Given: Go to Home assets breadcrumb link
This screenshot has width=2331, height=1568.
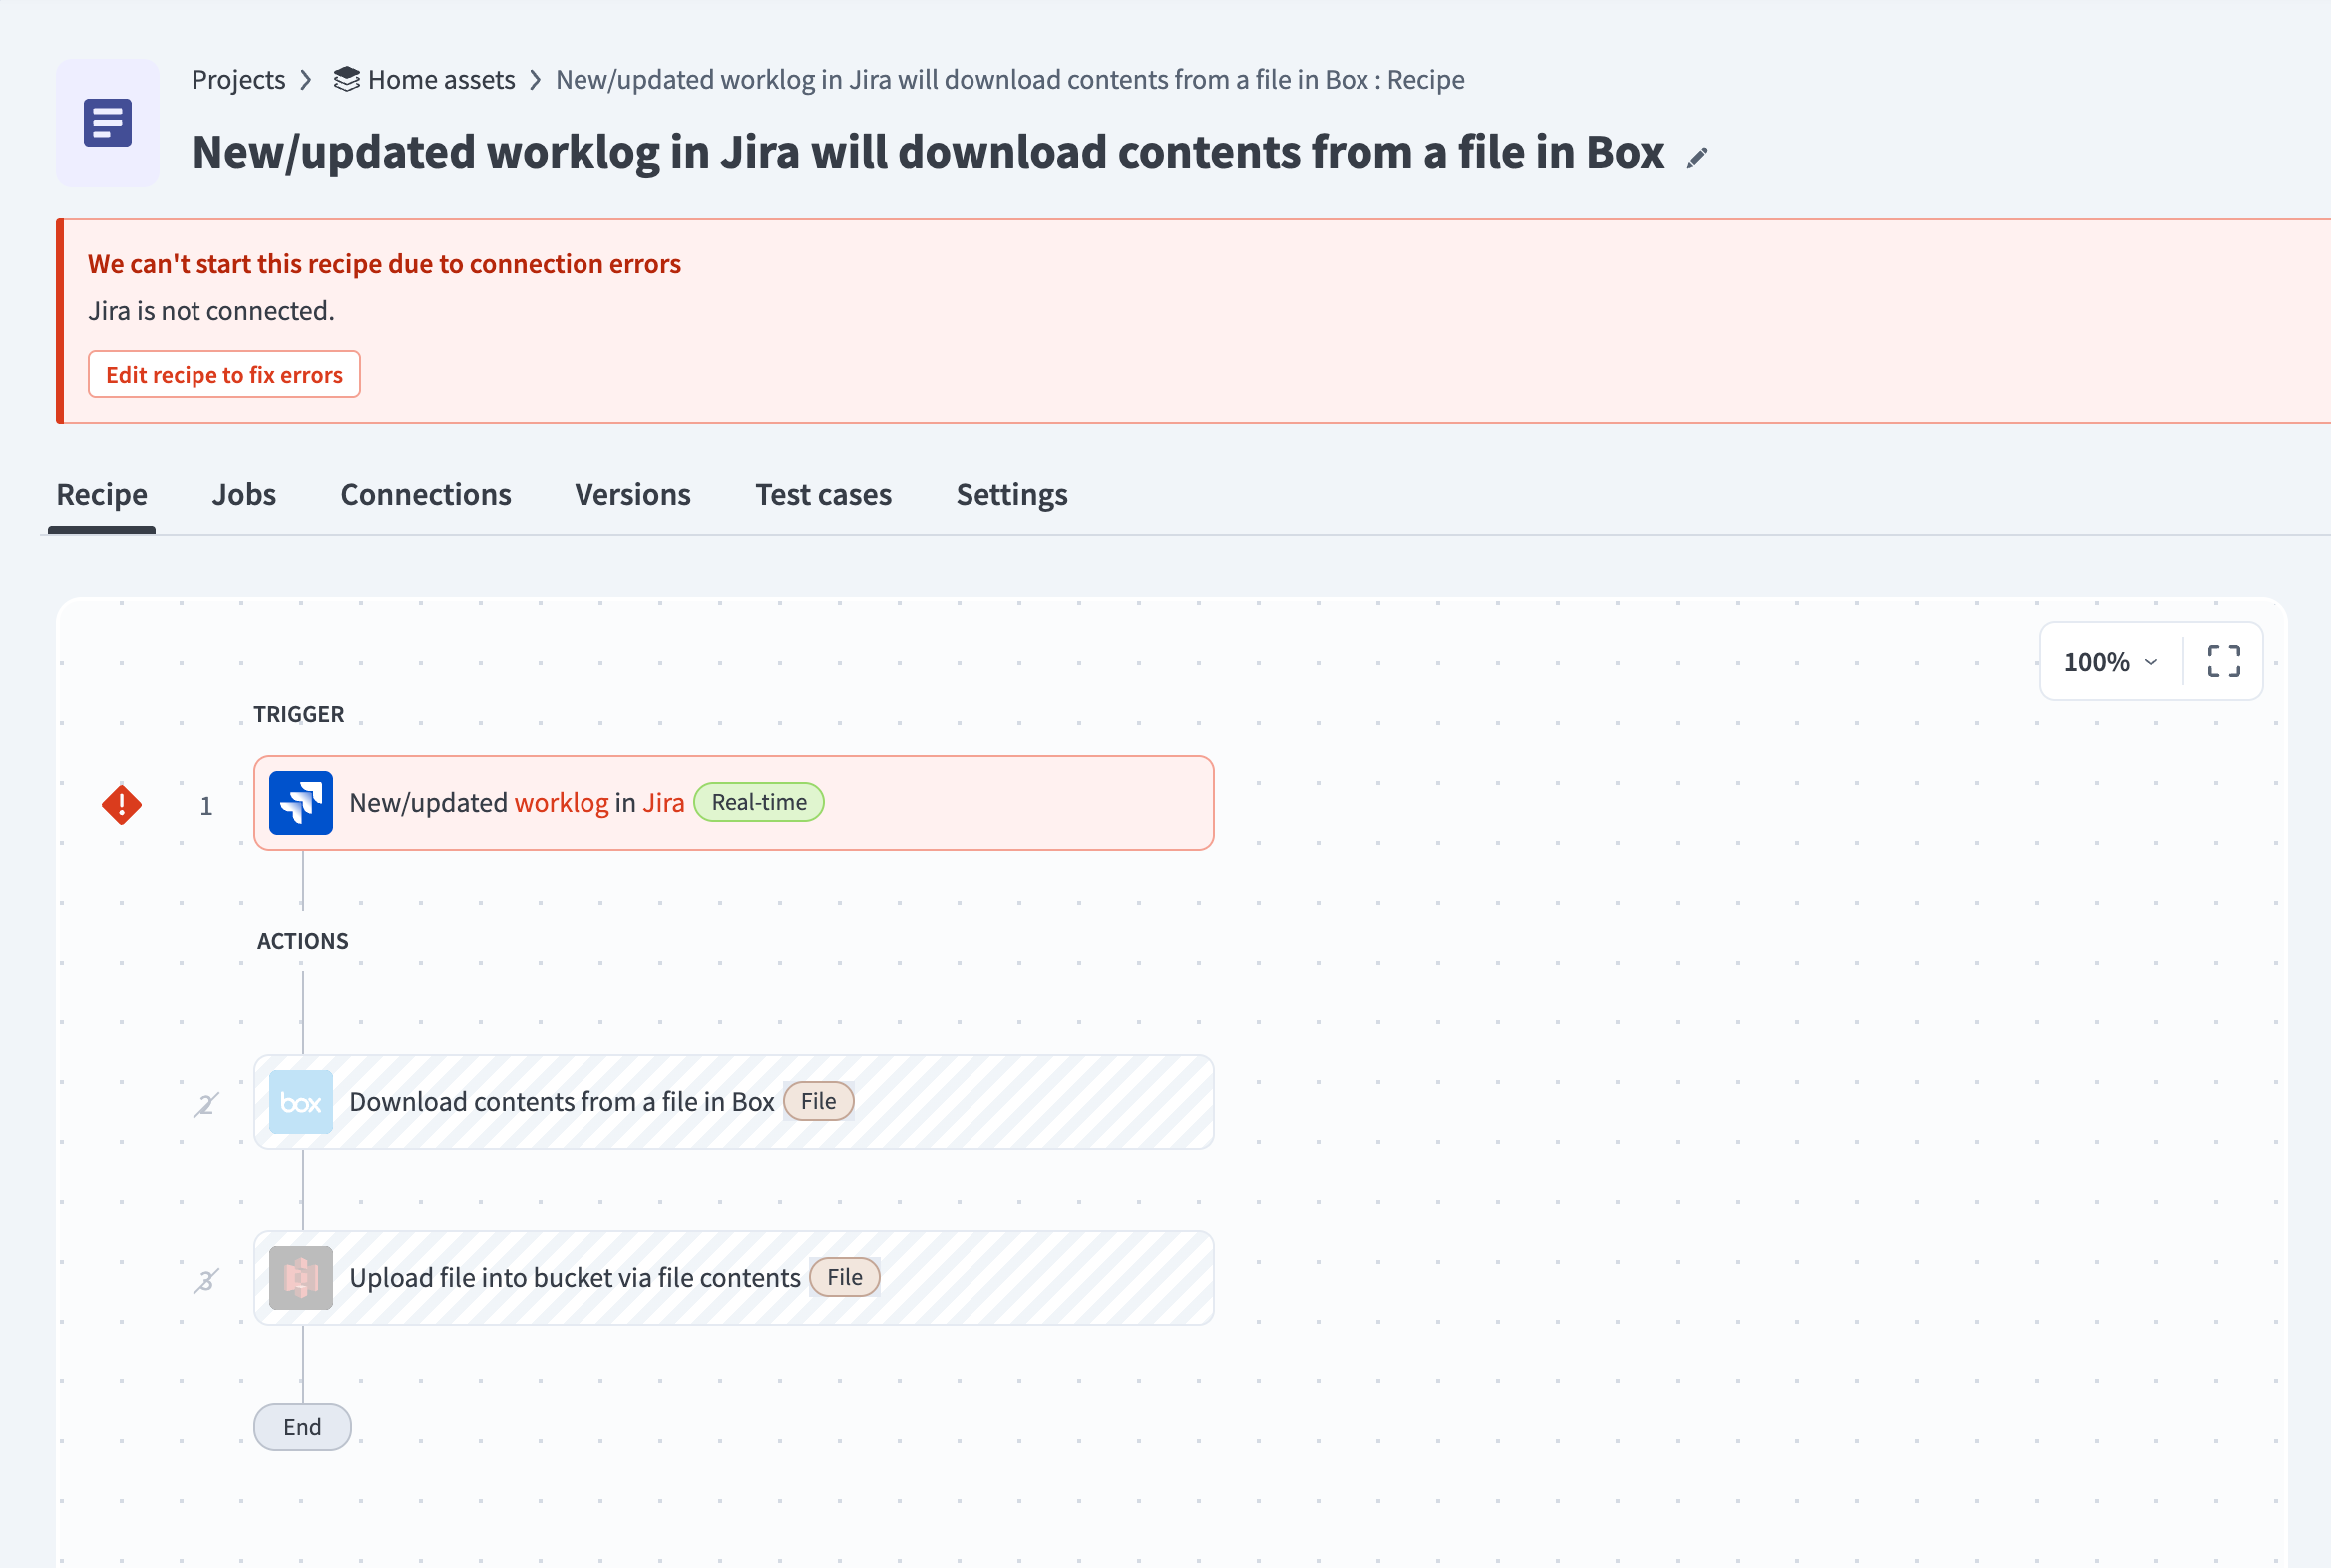Looking at the screenshot, I should pos(441,79).
